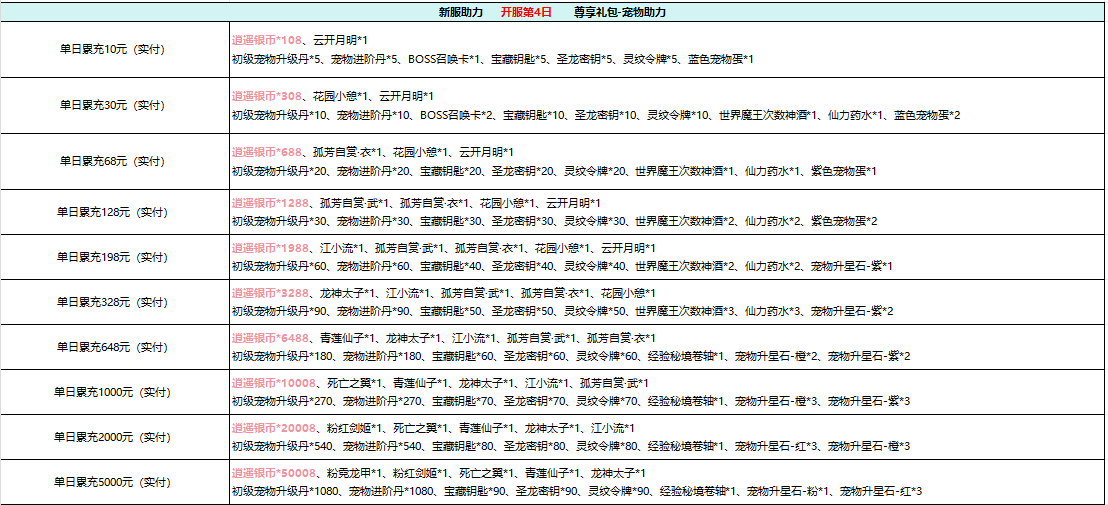Click the 新服助力 header text

pos(461,13)
